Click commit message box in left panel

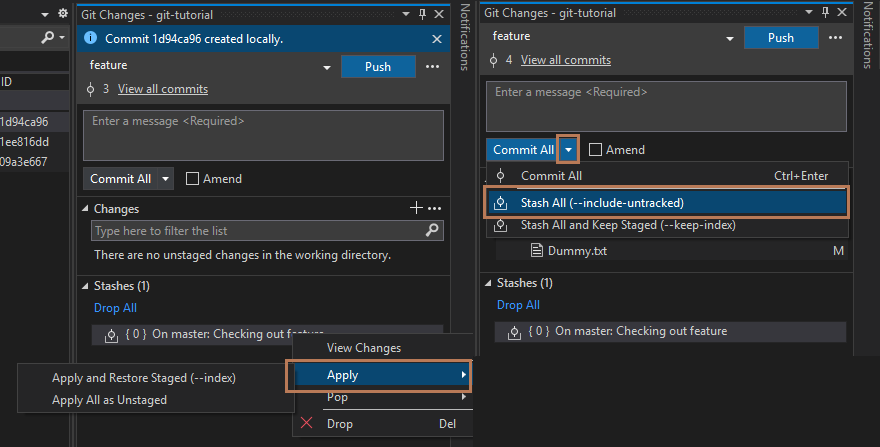pyautogui.click(x=263, y=135)
